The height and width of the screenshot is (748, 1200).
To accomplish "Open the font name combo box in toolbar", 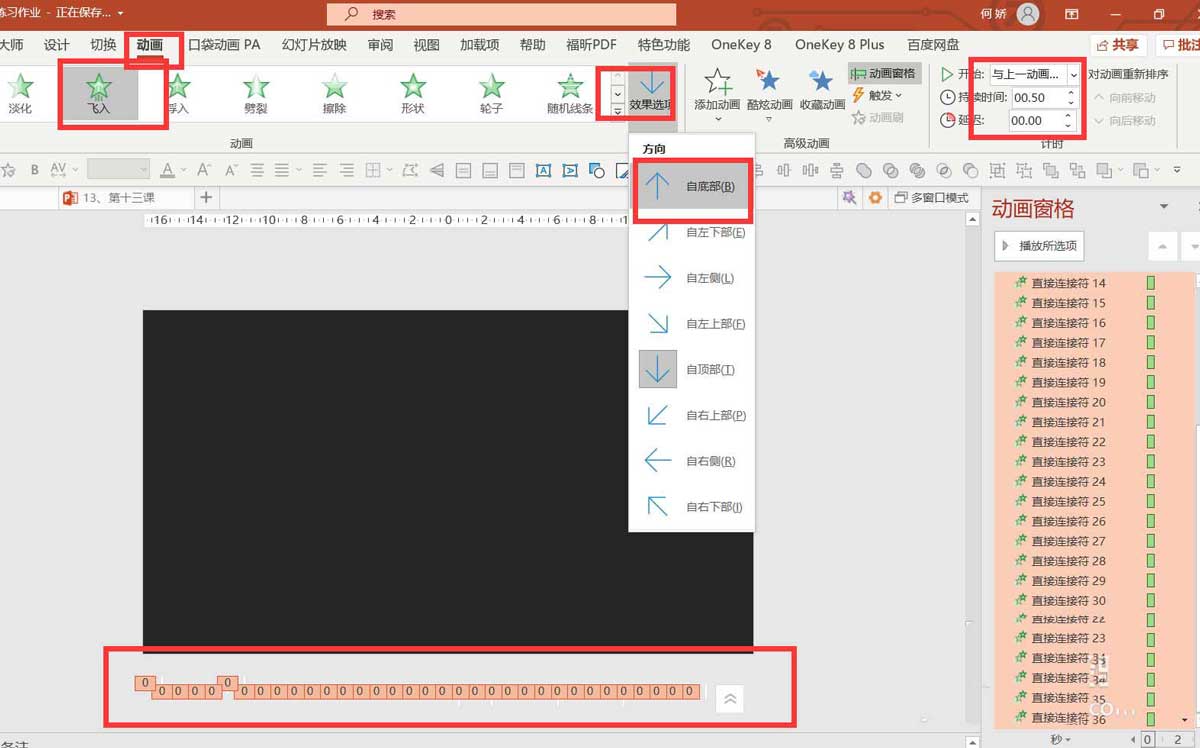I will click(x=118, y=170).
